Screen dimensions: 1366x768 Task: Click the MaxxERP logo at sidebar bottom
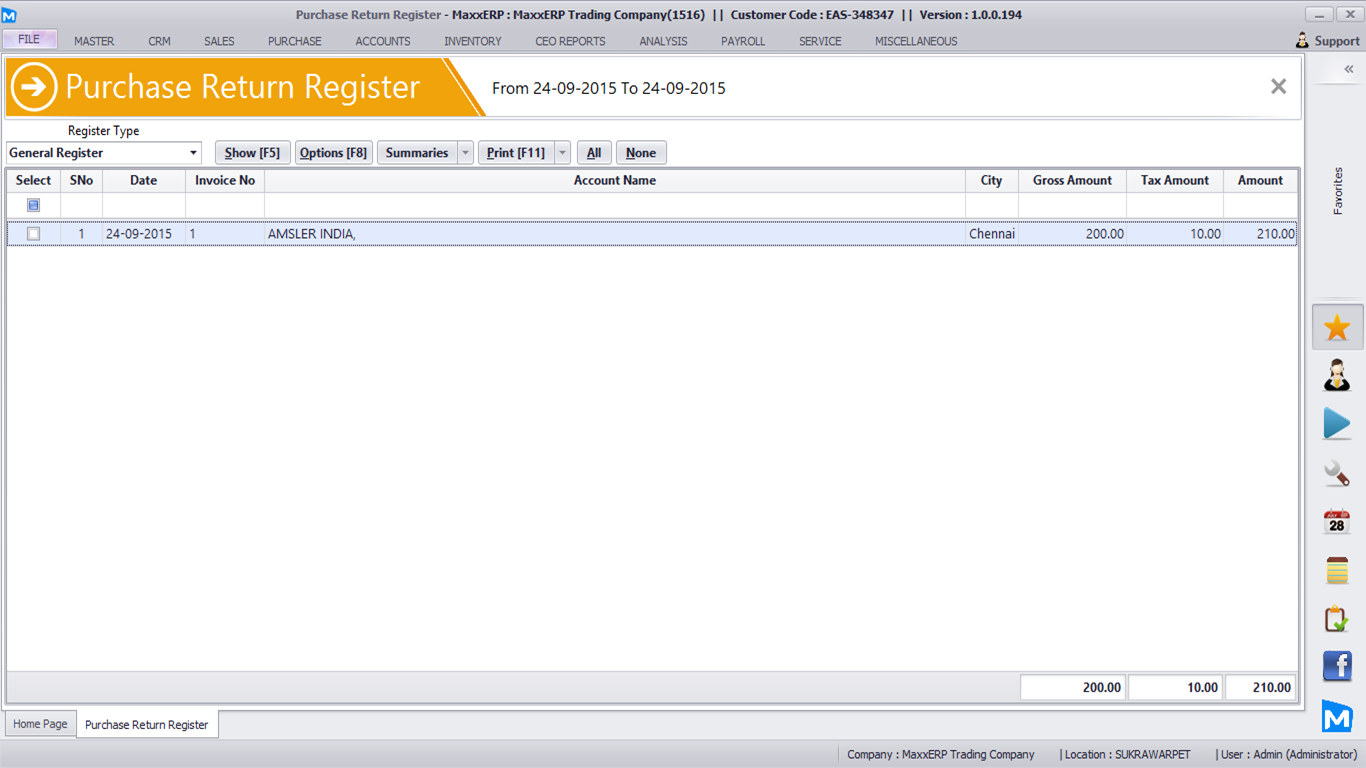(1337, 716)
